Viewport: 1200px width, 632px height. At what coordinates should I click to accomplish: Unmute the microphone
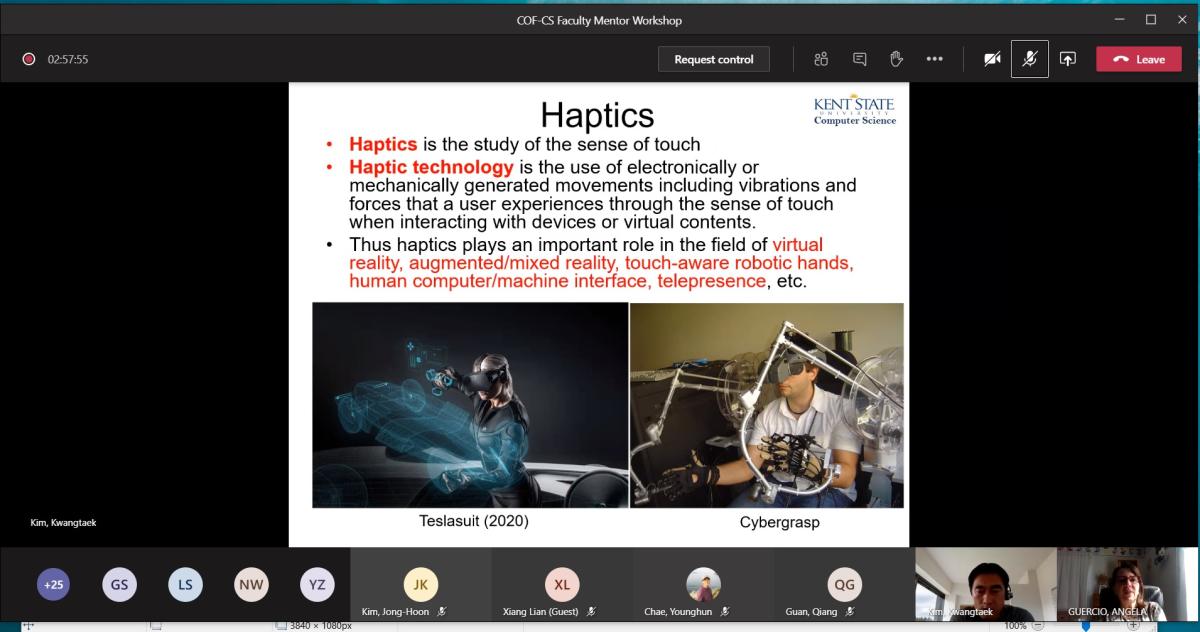(1029, 59)
